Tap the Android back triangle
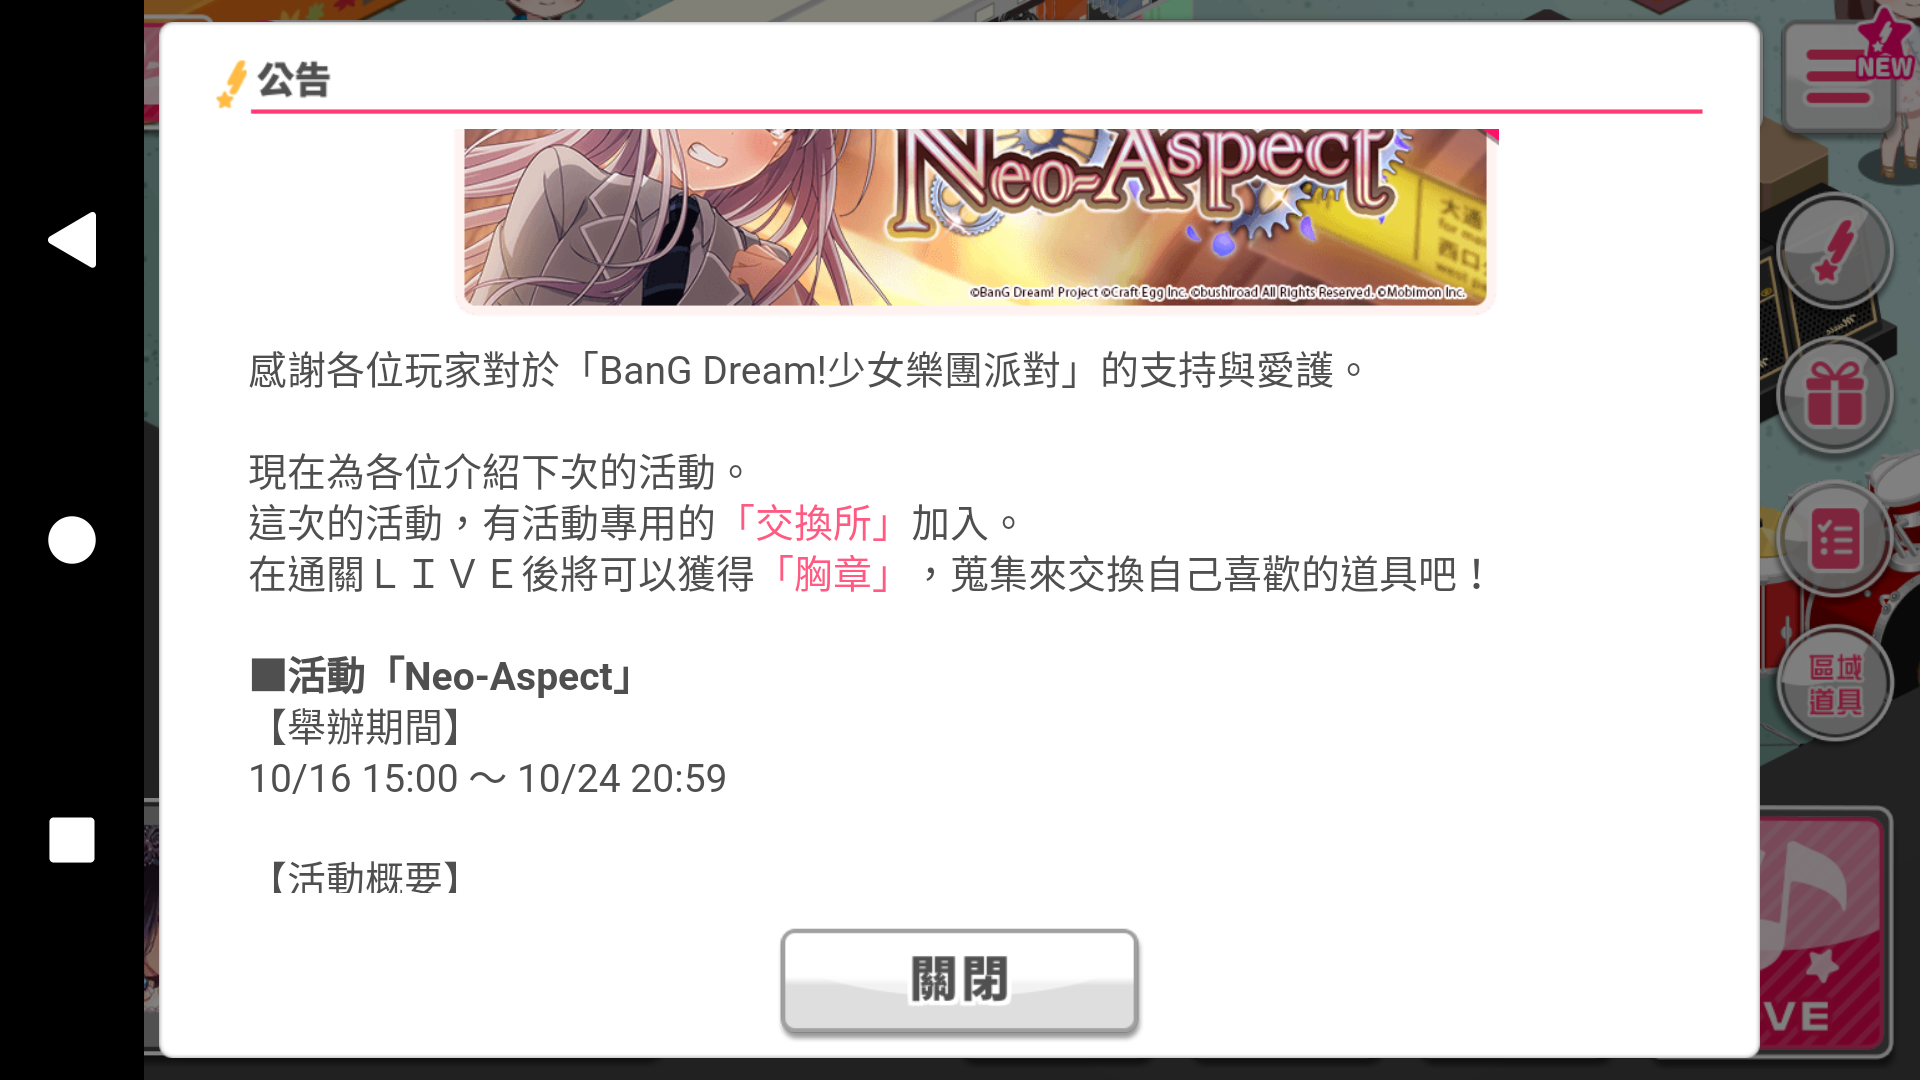Image resolution: width=1920 pixels, height=1080 pixels. 72,240
